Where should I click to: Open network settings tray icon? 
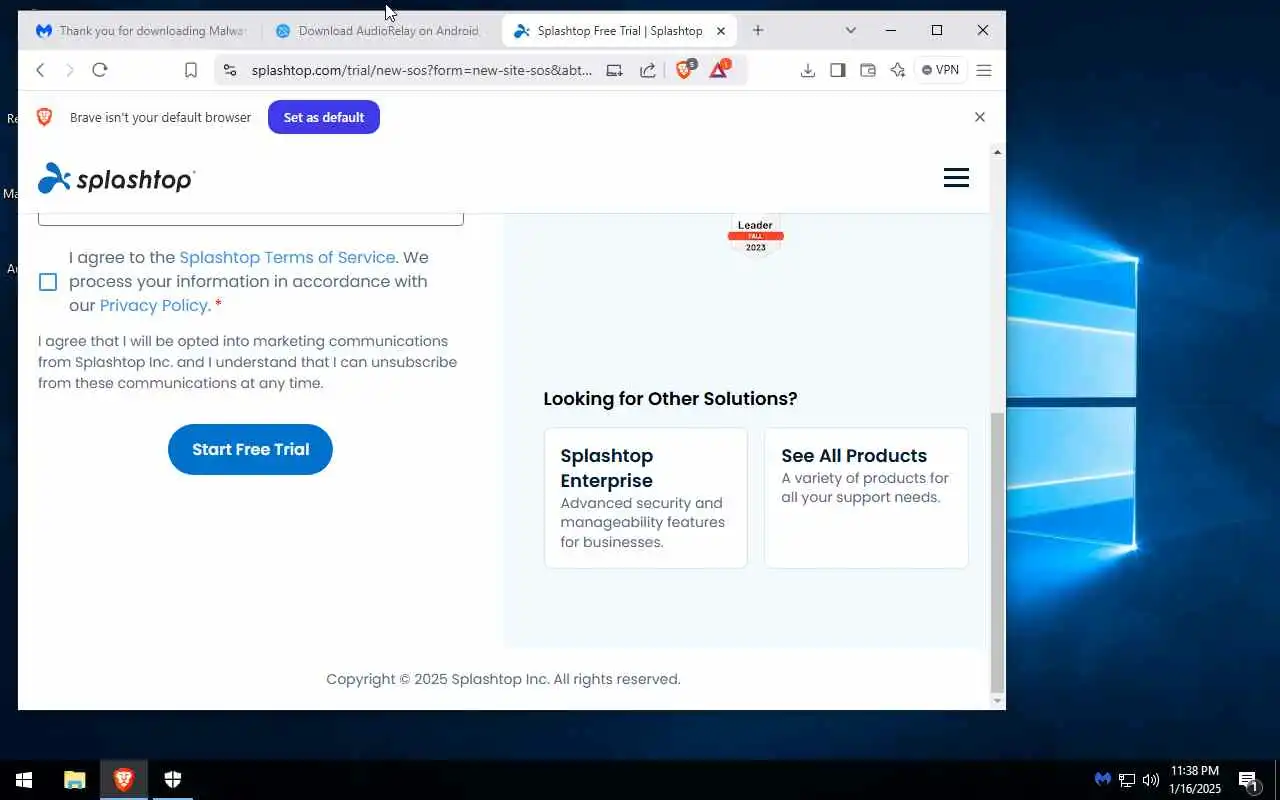1127,780
